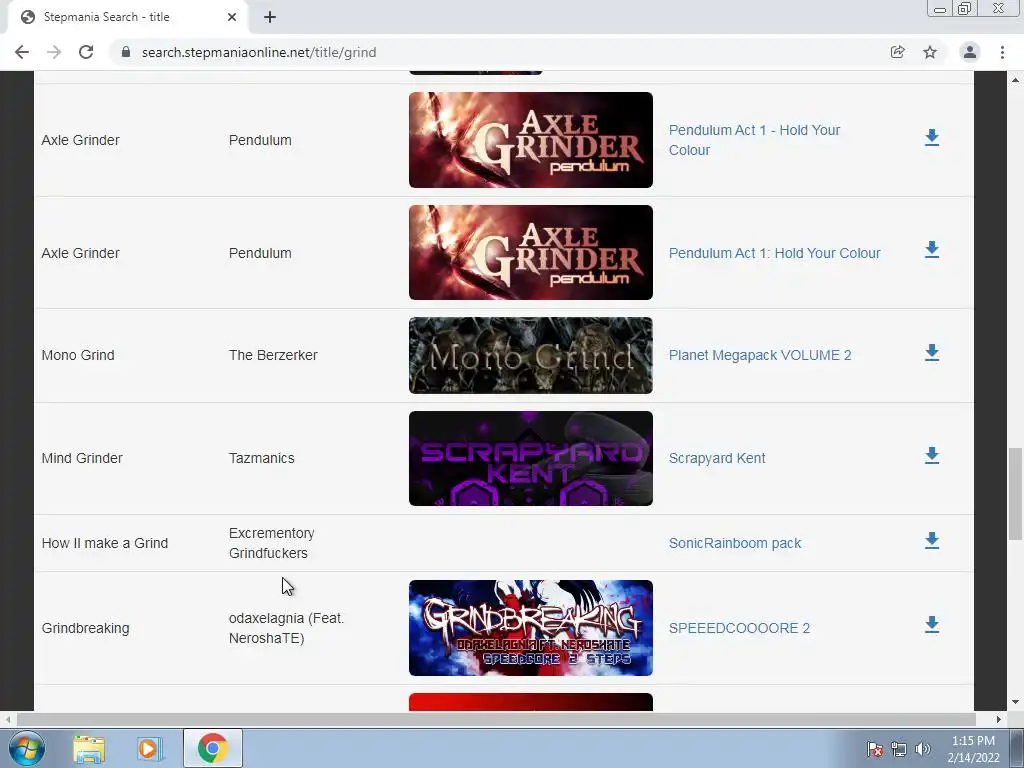Image resolution: width=1024 pixels, height=768 pixels.
Task: Select The Berzerker artist text
Action: click(273, 355)
